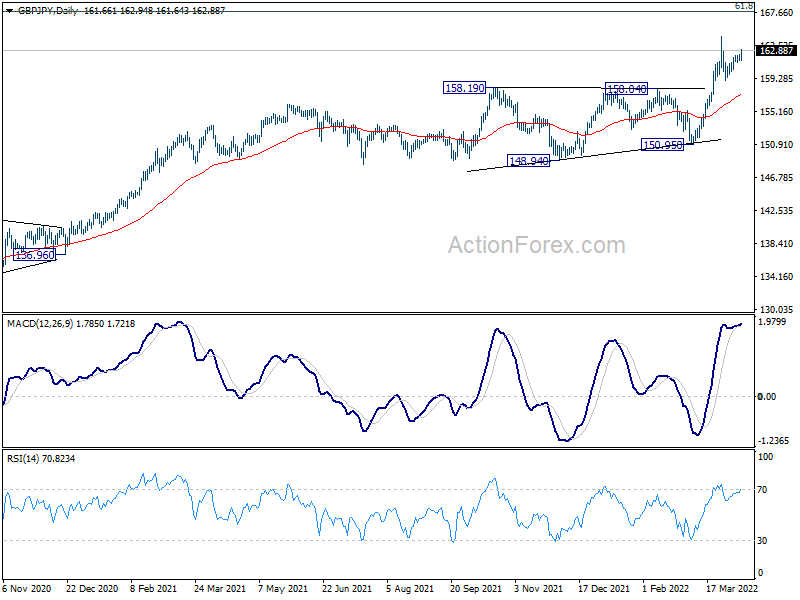
Task: Click the RSI(14) 70.8234 indicator label
Action: [x=41, y=459]
